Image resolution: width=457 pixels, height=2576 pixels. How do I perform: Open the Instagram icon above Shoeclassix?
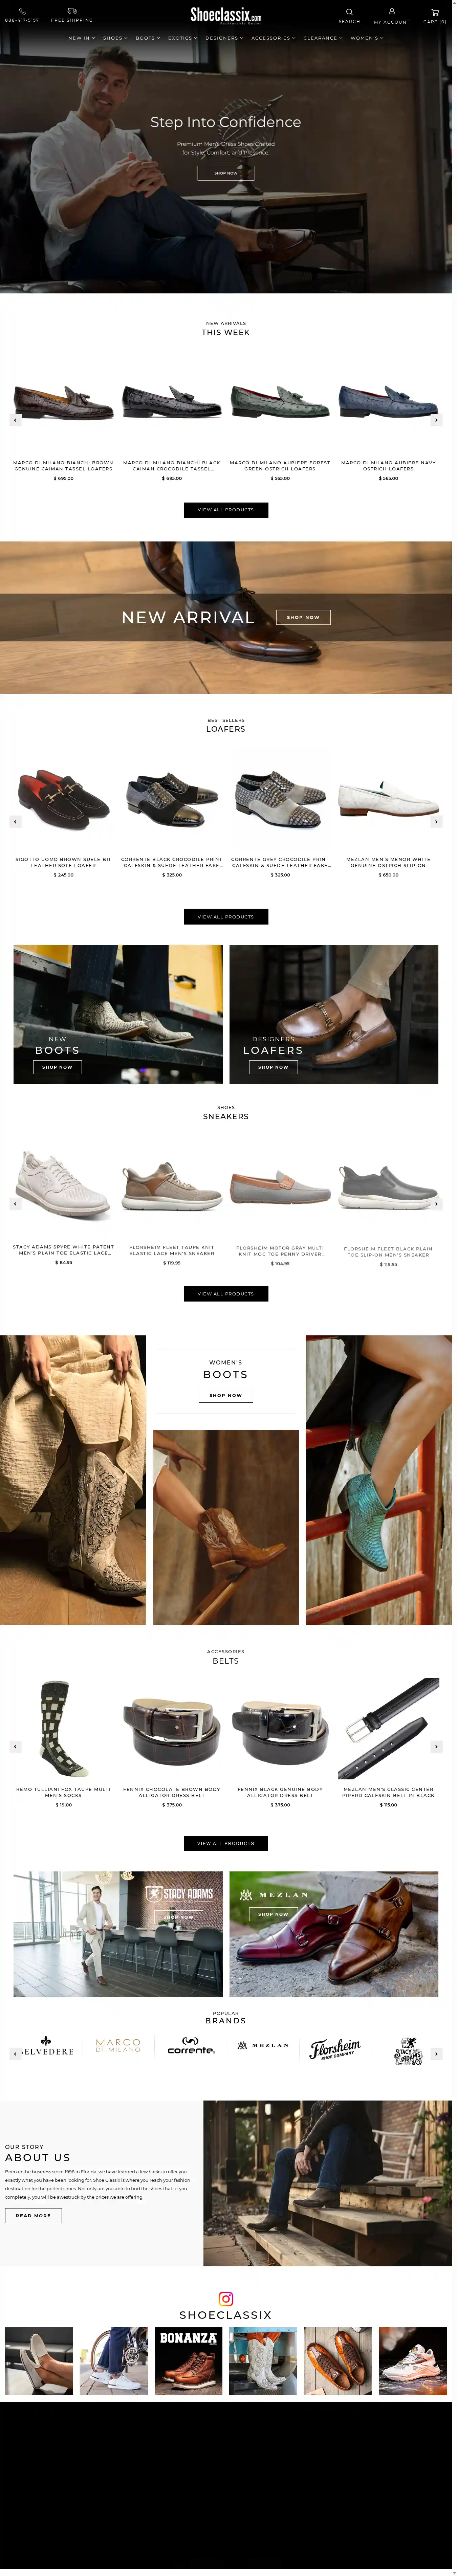coord(226,2299)
